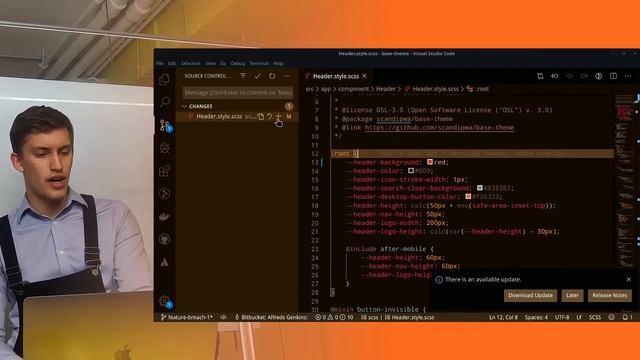The width and height of the screenshot is (640, 360).
Task: Click 'Bitbucket: Alfreds Genkins' status bar entry
Action: (271, 317)
